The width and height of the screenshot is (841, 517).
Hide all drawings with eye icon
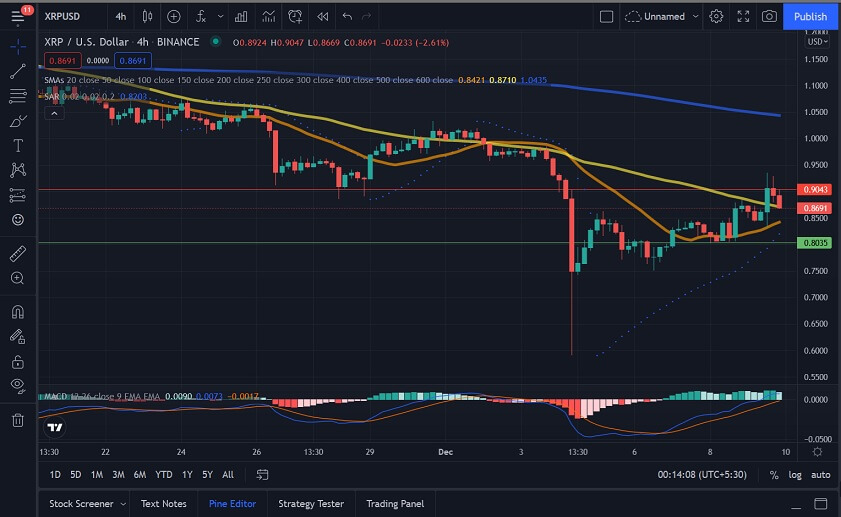coord(17,385)
